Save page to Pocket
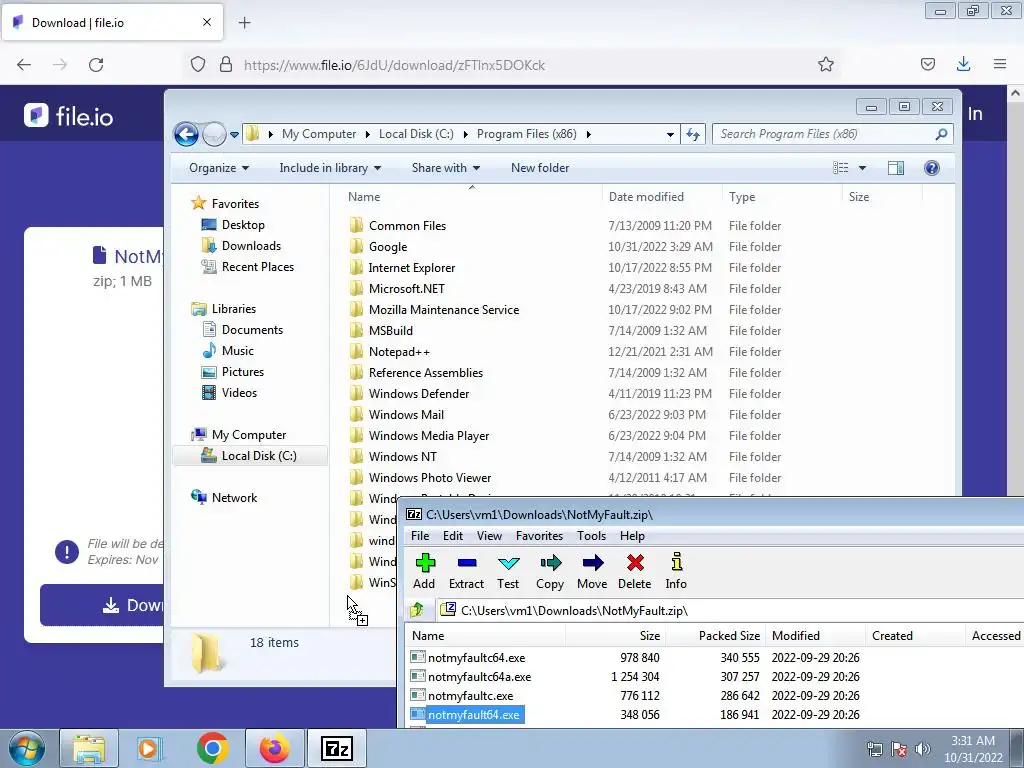Viewport: 1024px width, 768px height. pos(928,64)
